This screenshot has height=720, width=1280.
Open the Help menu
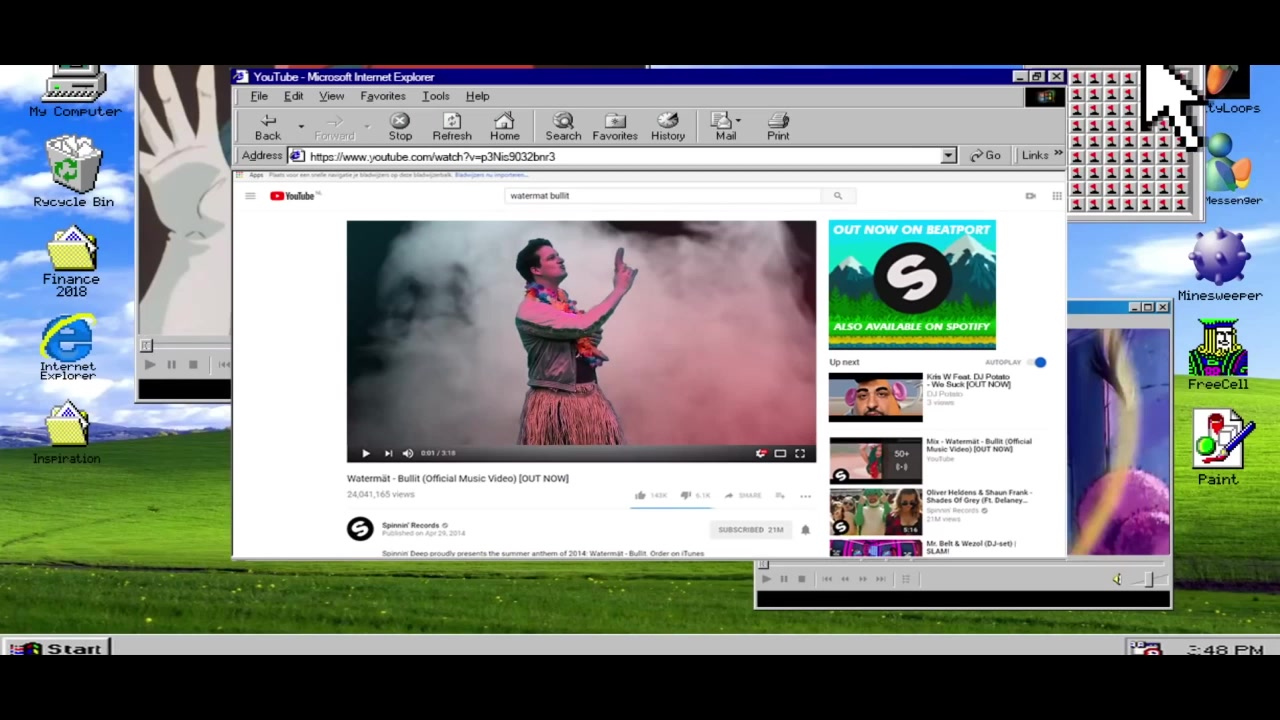pos(477,96)
